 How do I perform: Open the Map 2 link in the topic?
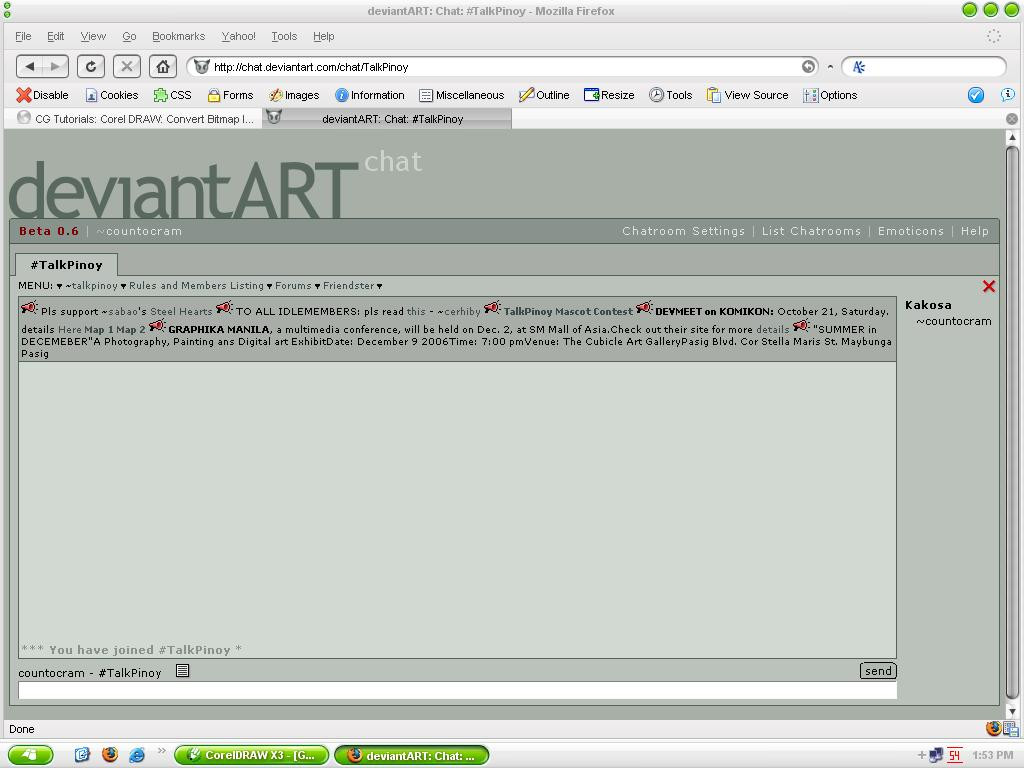(131, 330)
